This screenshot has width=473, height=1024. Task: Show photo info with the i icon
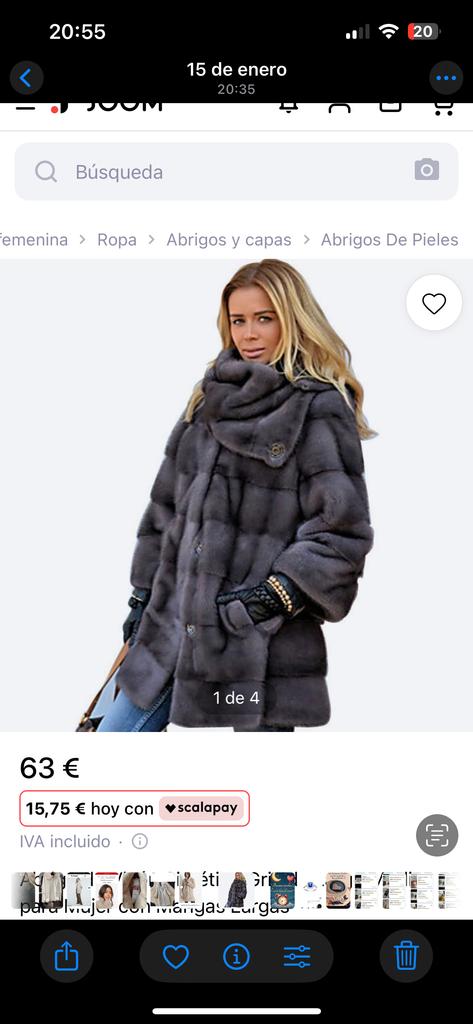(236, 957)
